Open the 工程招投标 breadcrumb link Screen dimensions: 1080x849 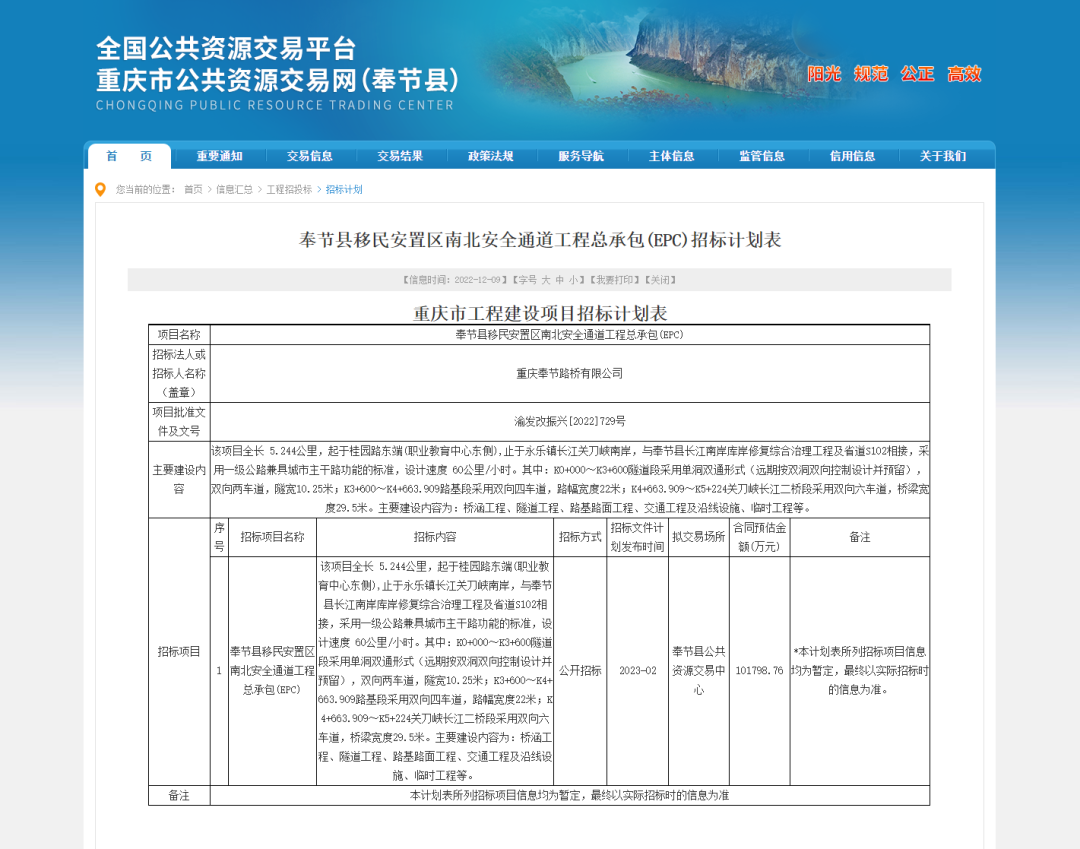coord(289,189)
